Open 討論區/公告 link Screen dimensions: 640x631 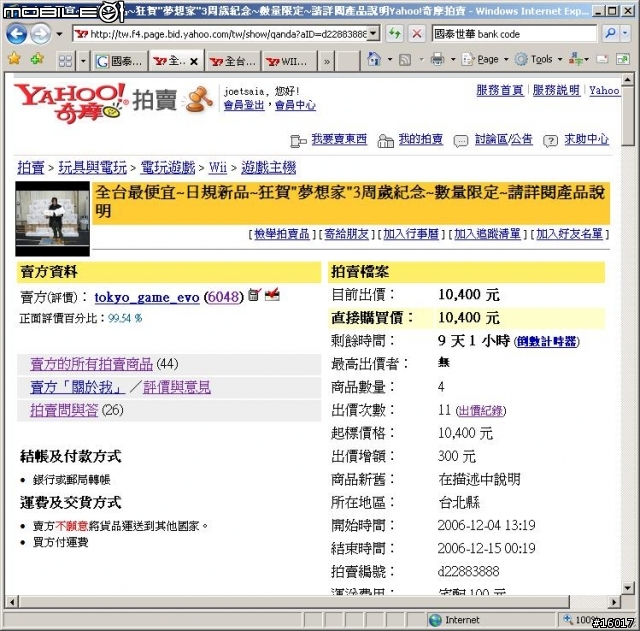pos(504,139)
